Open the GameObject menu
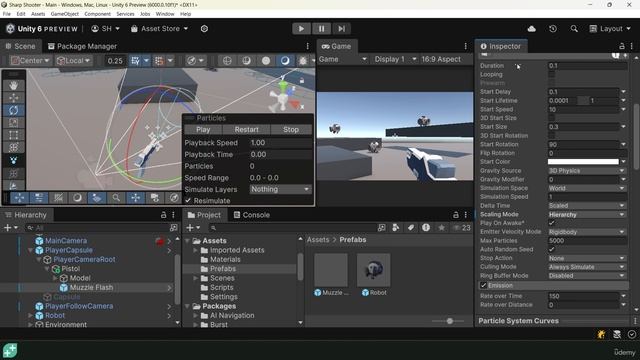The height and width of the screenshot is (360, 640). (64, 14)
